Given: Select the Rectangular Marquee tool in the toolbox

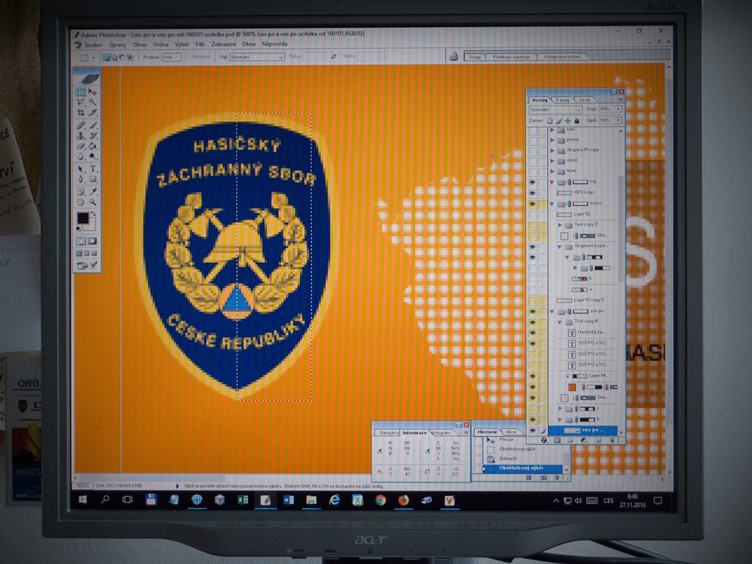Looking at the screenshot, I should 81,92.
